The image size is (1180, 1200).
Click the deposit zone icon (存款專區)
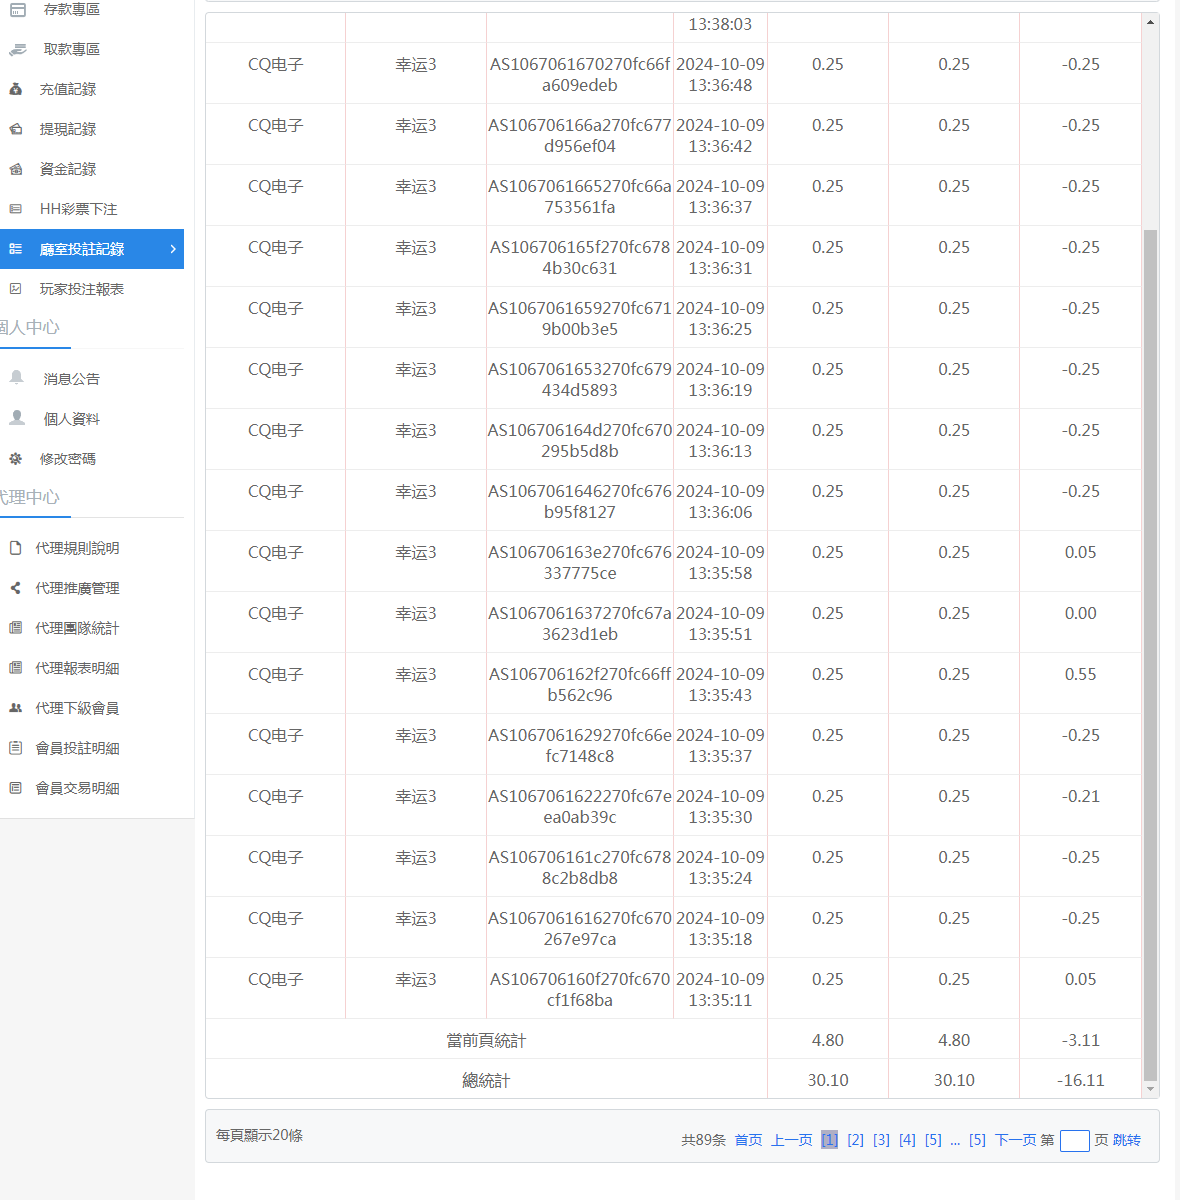pos(17,9)
